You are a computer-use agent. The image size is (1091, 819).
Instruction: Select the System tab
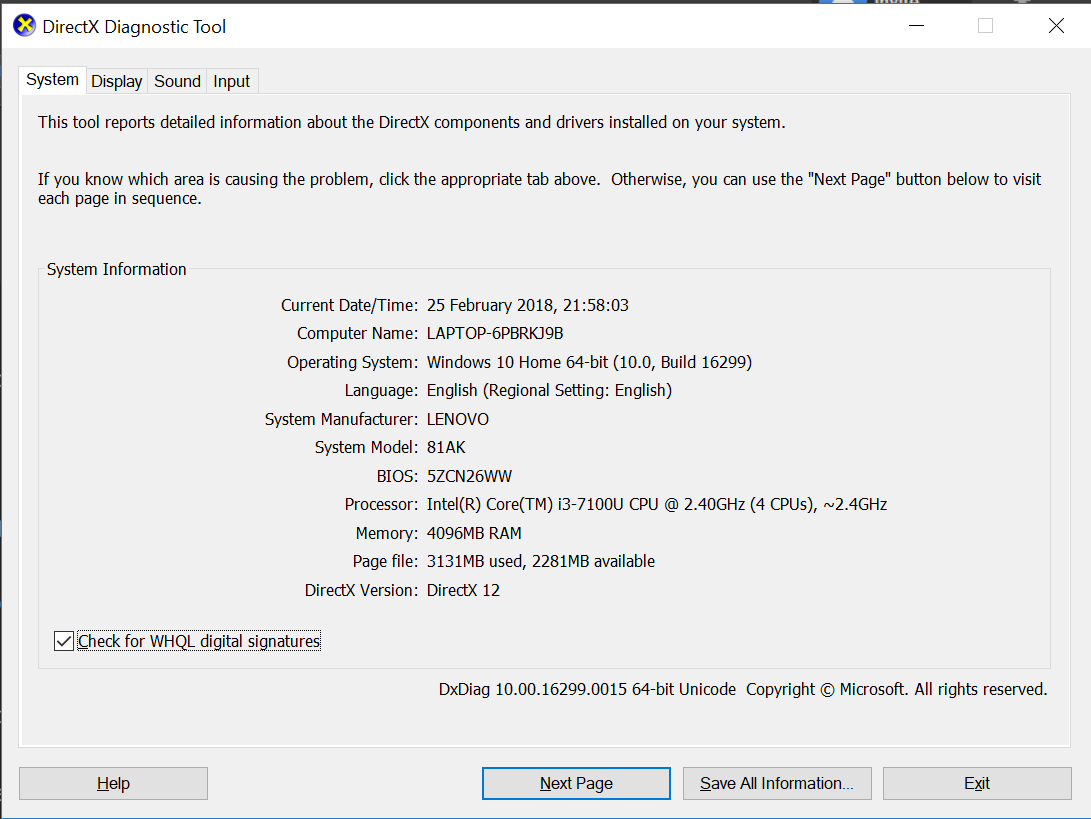pos(53,80)
